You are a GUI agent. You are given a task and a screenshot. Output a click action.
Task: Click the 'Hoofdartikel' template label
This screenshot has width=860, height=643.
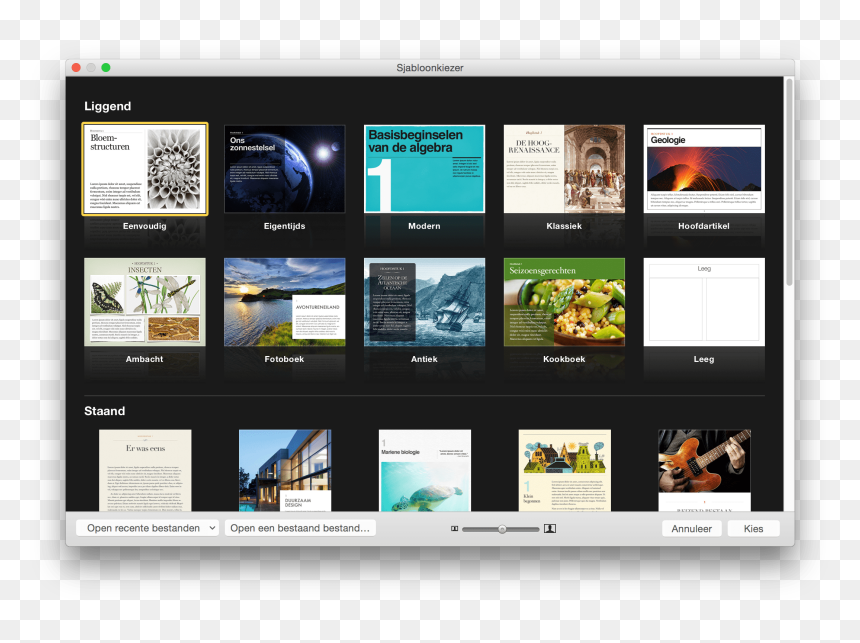704,226
